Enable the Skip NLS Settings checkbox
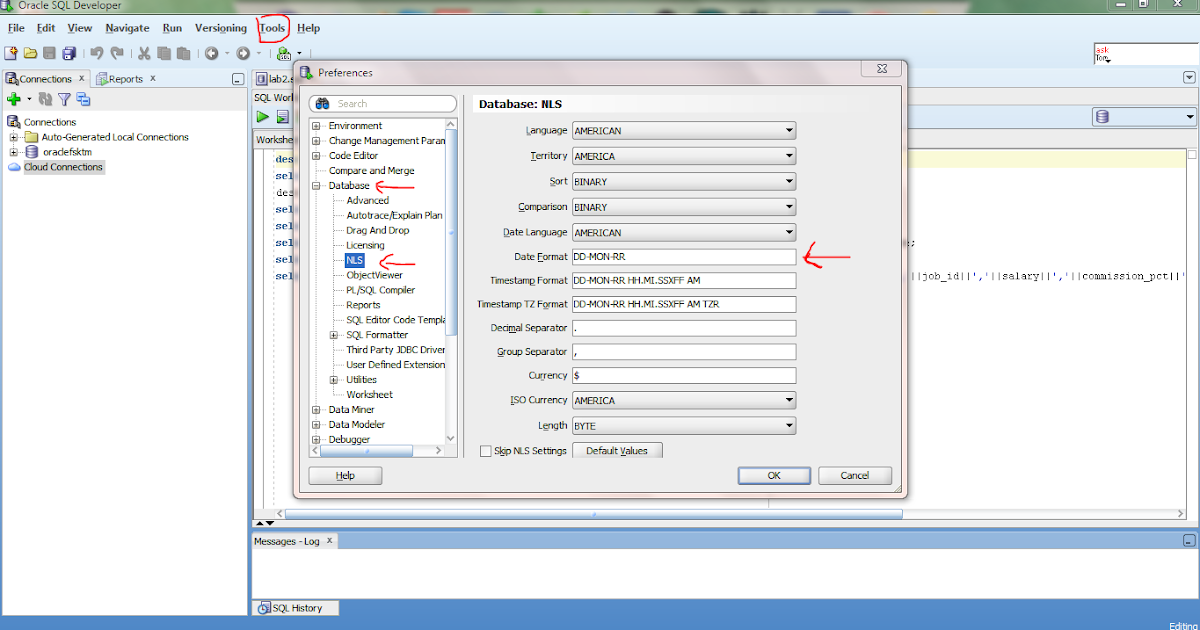The height and width of the screenshot is (630, 1200). pos(486,450)
